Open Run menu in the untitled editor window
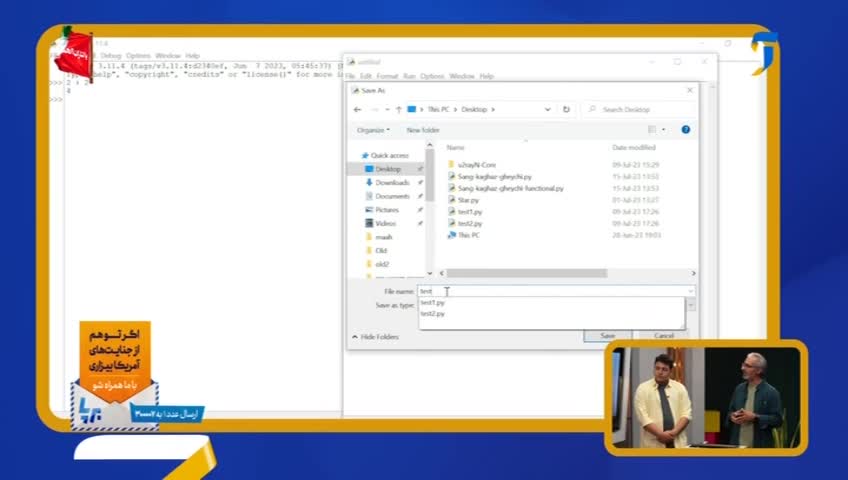This screenshot has height=480, width=848. point(409,76)
